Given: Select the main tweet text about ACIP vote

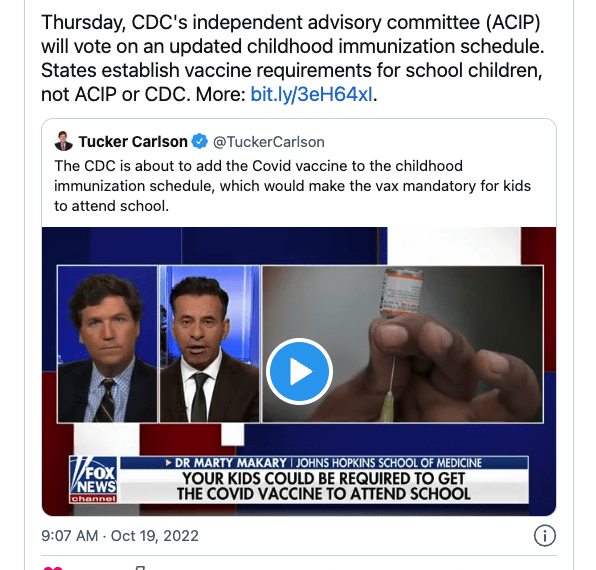Looking at the screenshot, I should 292,58.
